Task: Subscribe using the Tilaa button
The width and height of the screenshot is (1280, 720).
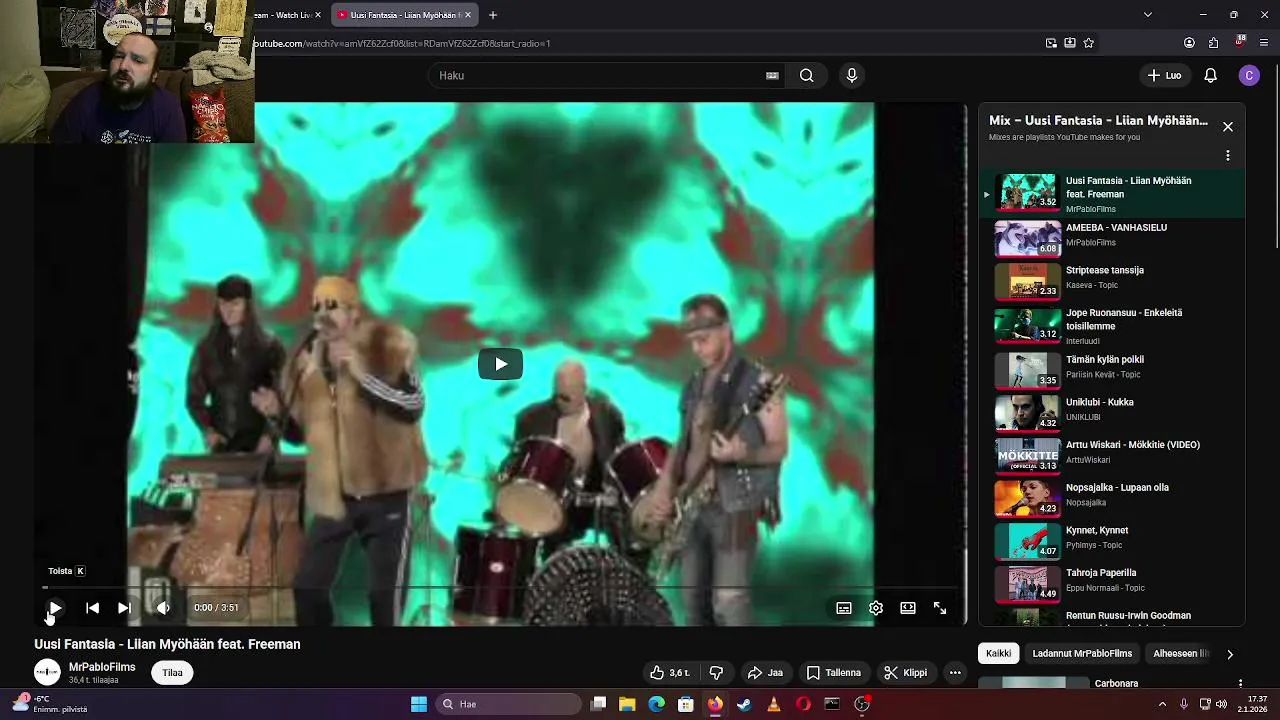Action: click(173, 673)
